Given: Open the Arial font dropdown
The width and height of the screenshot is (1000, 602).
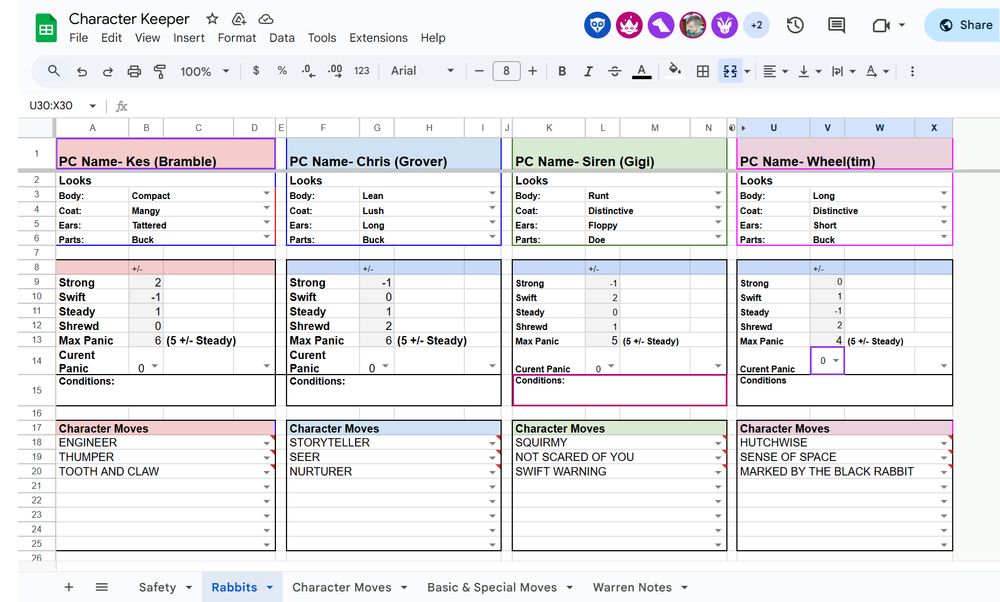Looking at the screenshot, I should pos(420,71).
